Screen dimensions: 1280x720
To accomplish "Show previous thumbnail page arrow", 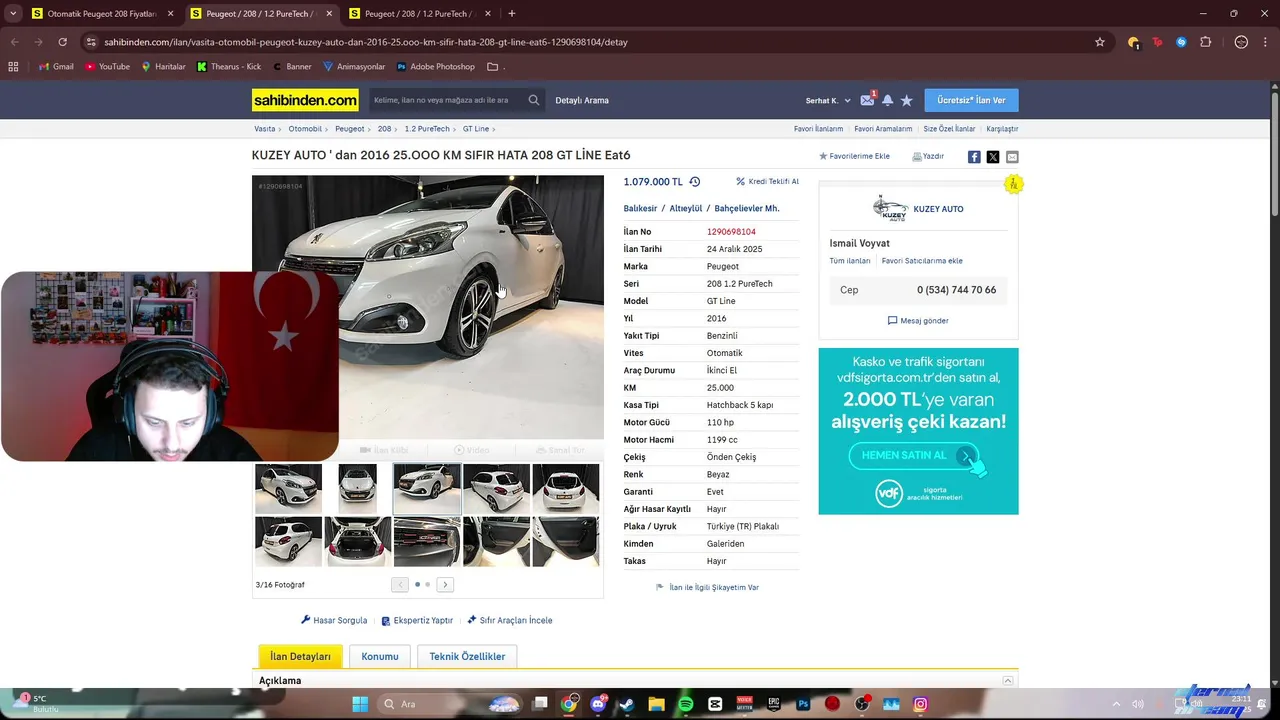I will (x=400, y=585).
